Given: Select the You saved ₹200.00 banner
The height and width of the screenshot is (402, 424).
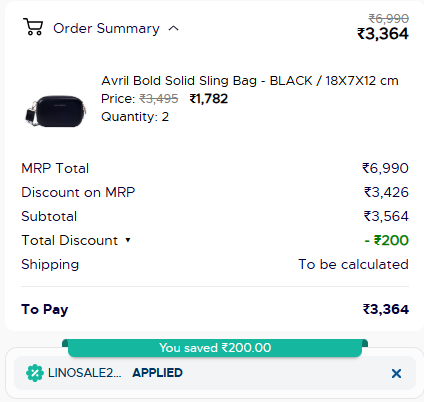Looking at the screenshot, I should pos(215,348).
